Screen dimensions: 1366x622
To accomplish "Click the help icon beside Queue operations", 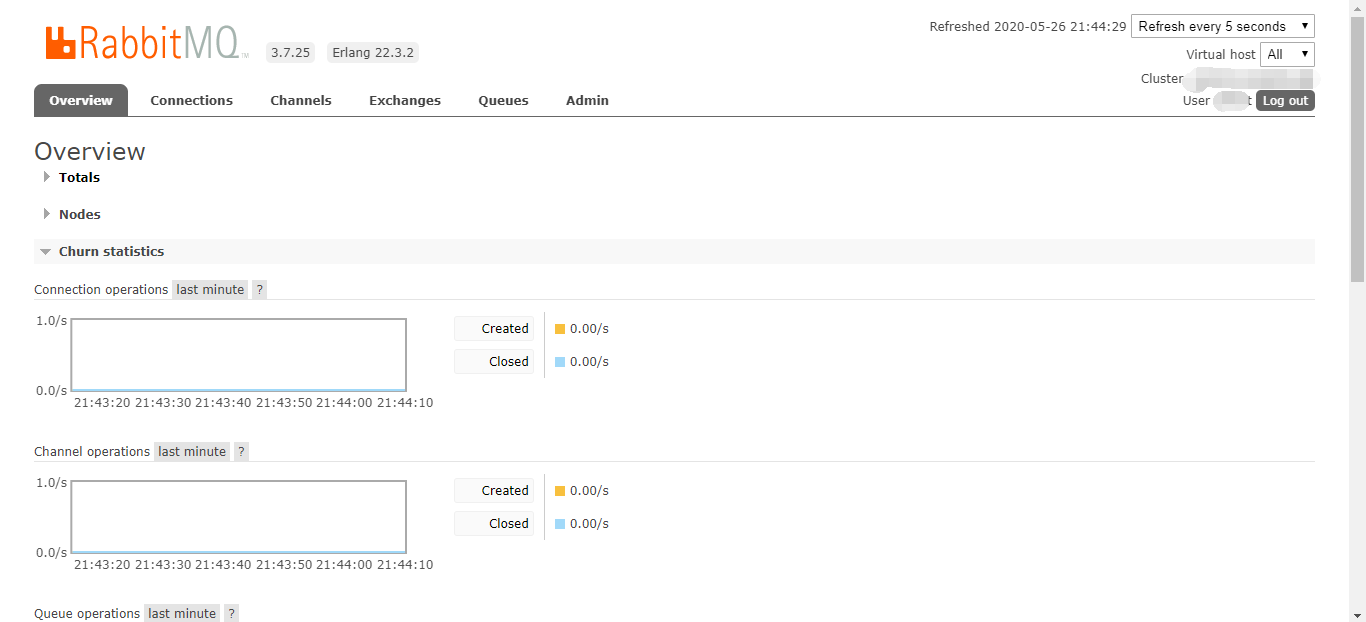I will click(x=231, y=613).
